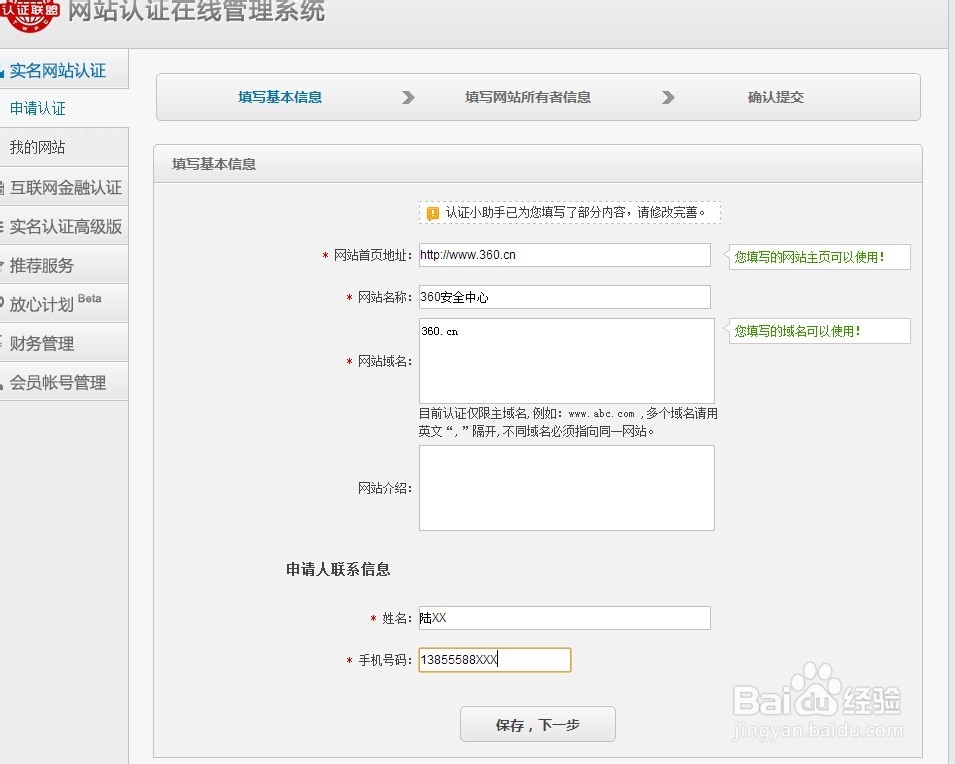Open 财务管理 sidebar section

click(63, 343)
